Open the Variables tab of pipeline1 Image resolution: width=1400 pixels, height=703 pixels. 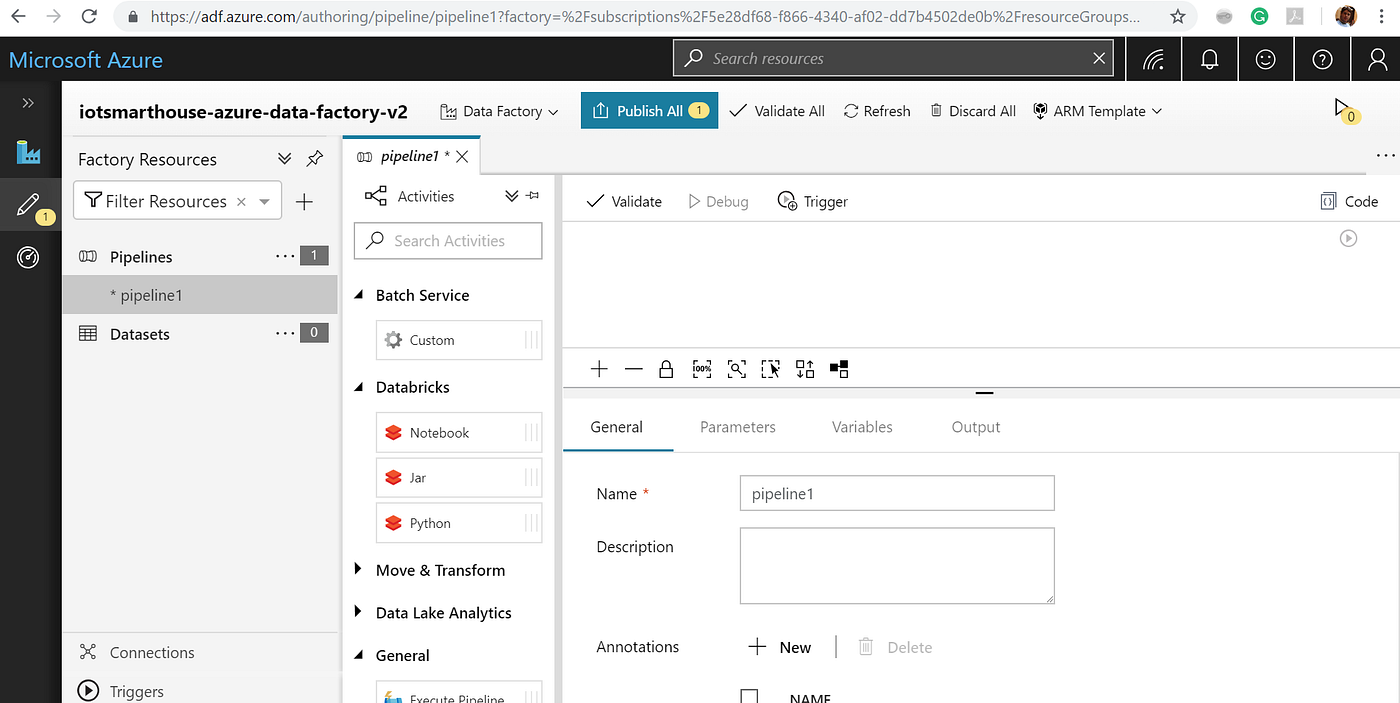tap(861, 427)
